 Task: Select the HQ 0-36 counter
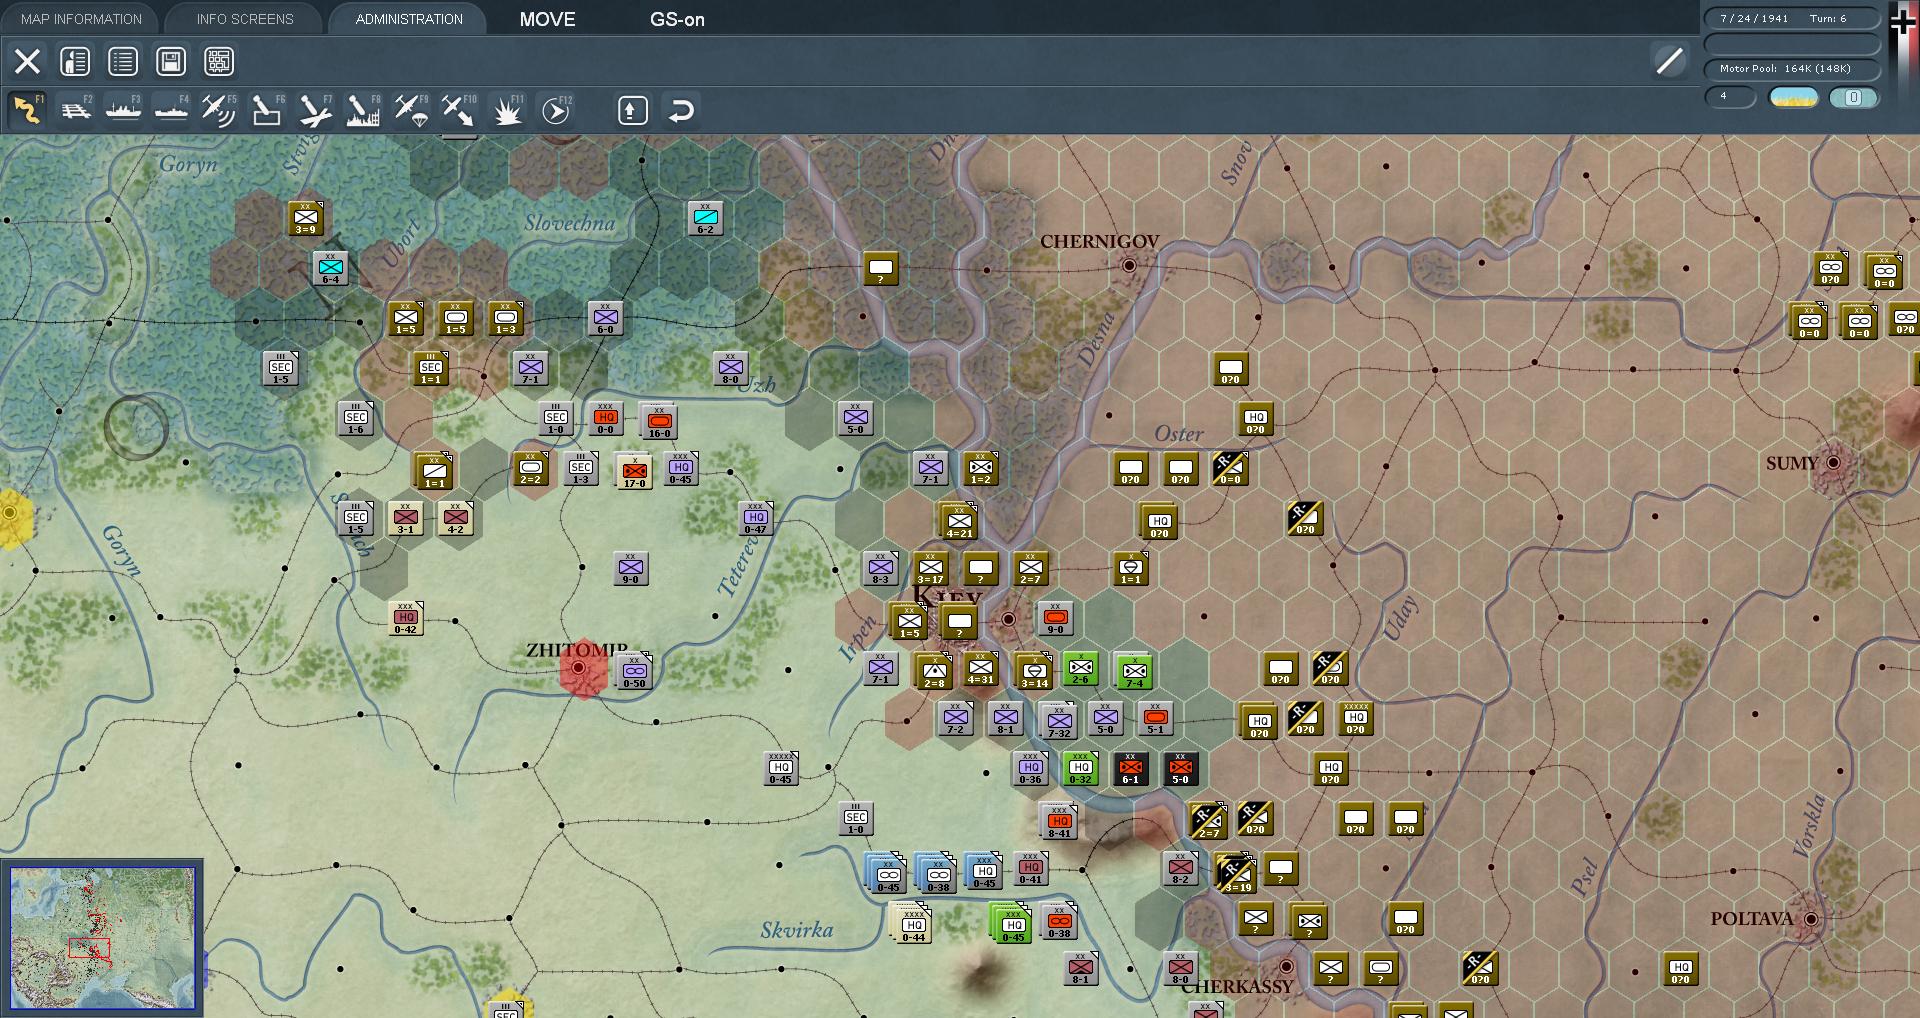1030,768
